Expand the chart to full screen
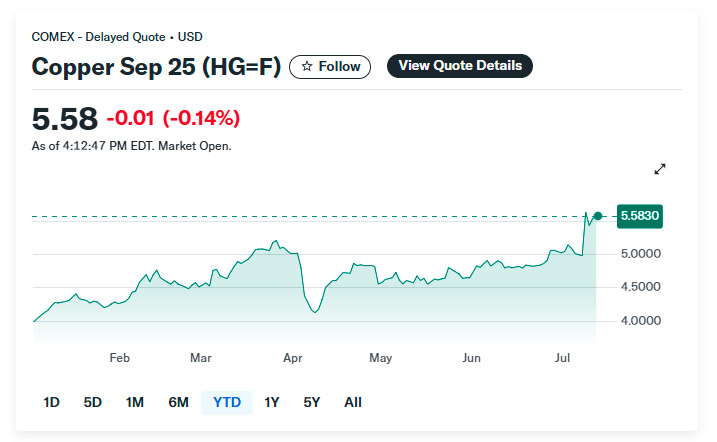 tap(660, 170)
